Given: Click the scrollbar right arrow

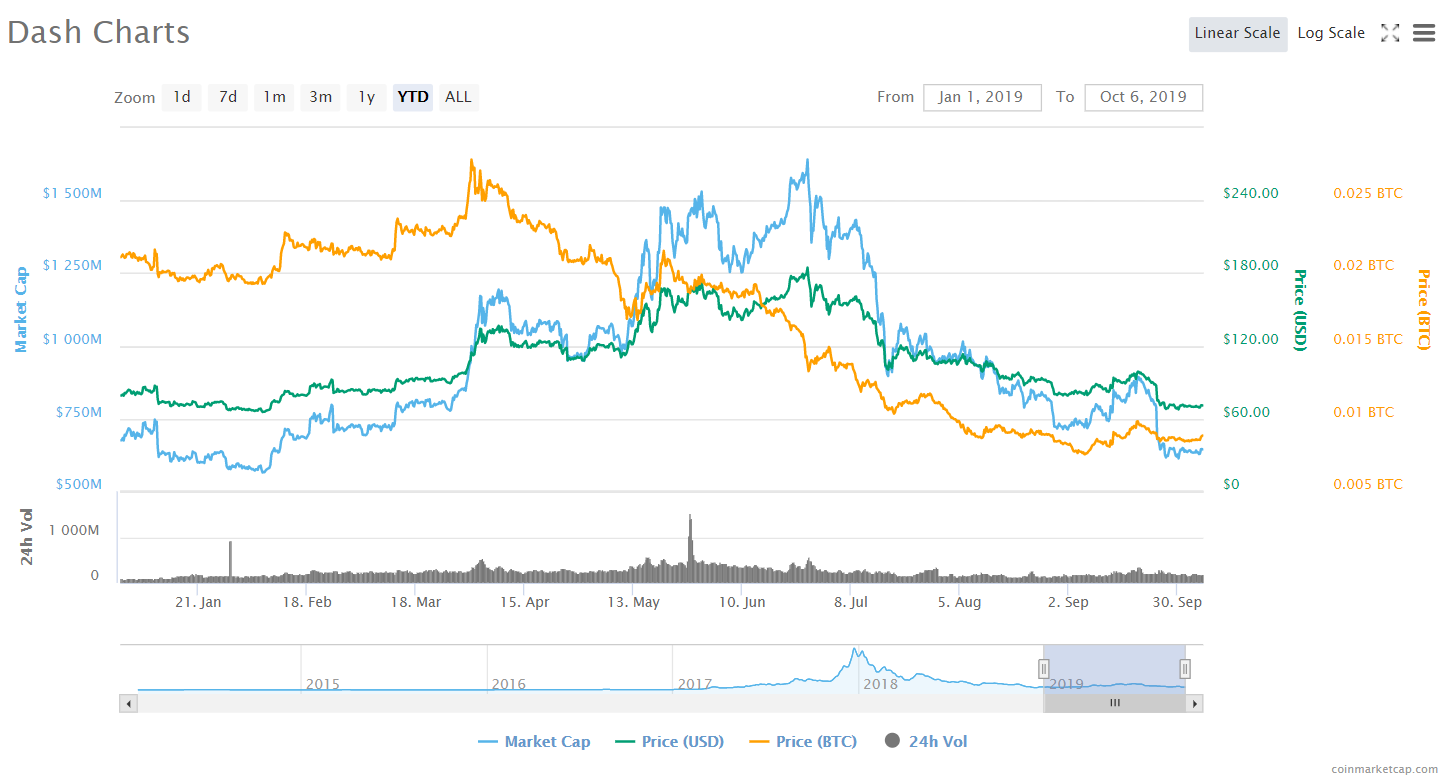Looking at the screenshot, I should coord(1194,703).
